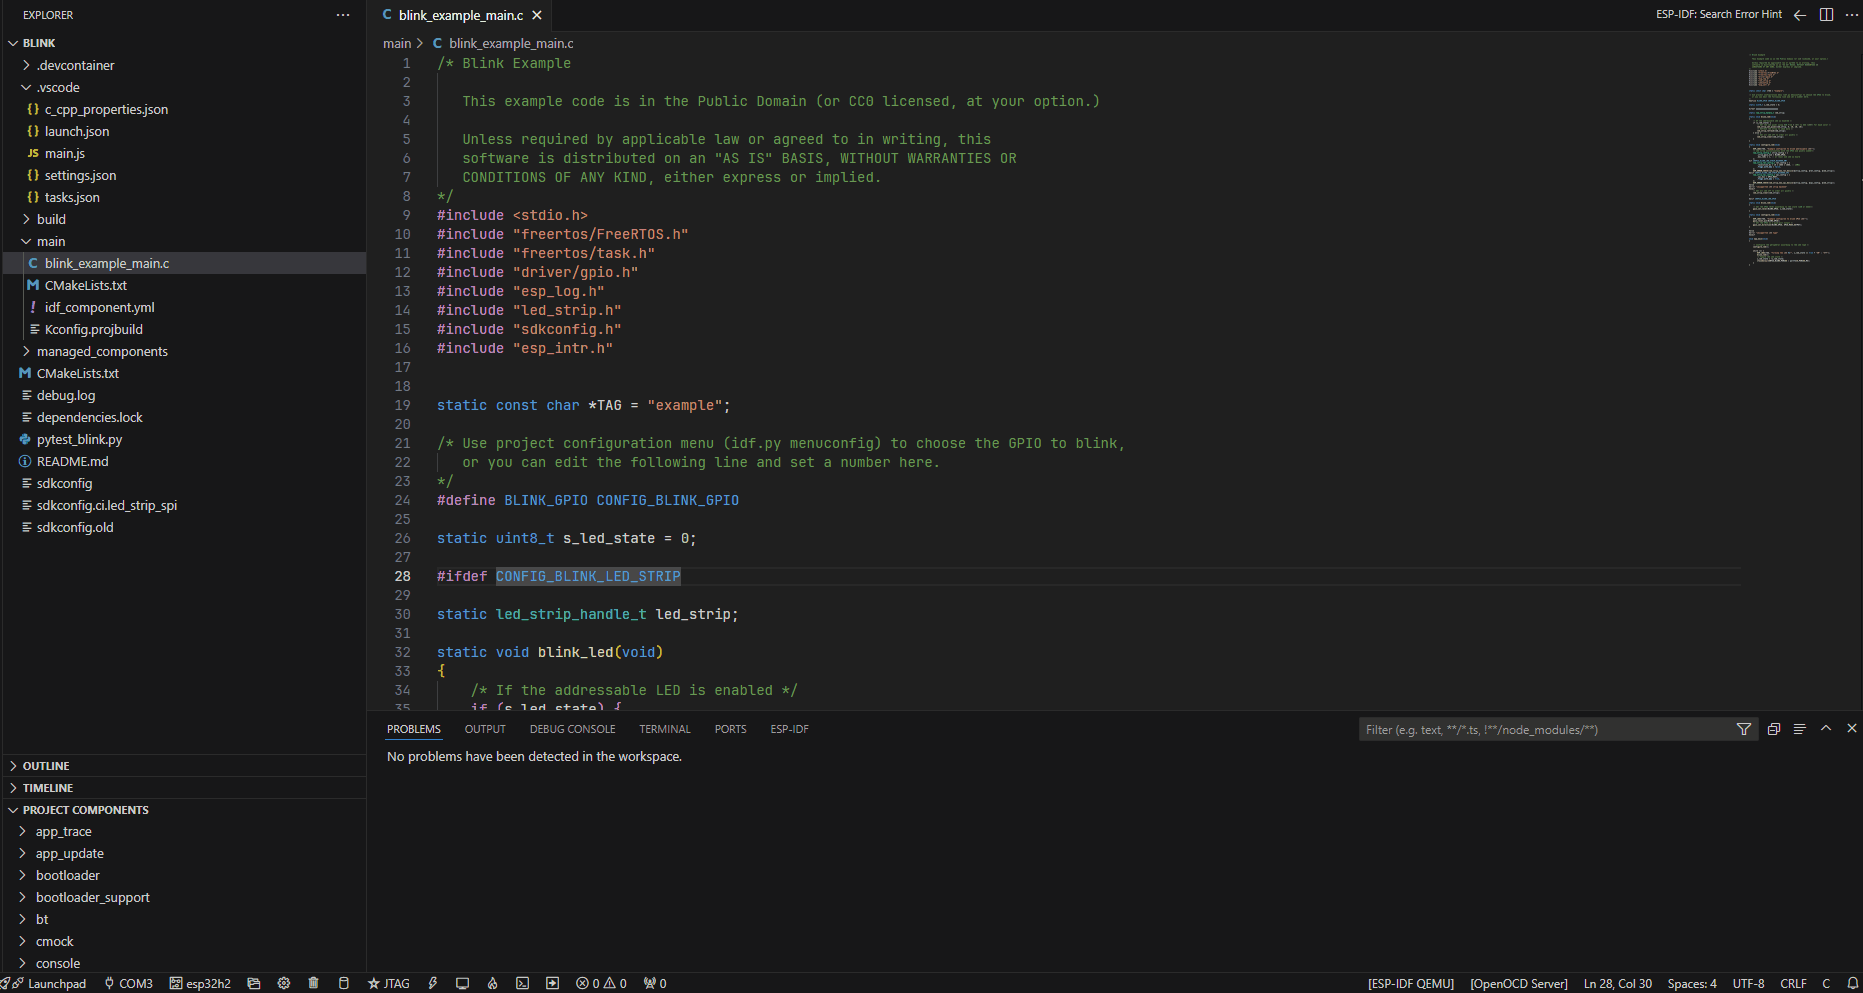Flash the device with the lightning bolt icon
This screenshot has height=993, width=1863.
coord(432,983)
